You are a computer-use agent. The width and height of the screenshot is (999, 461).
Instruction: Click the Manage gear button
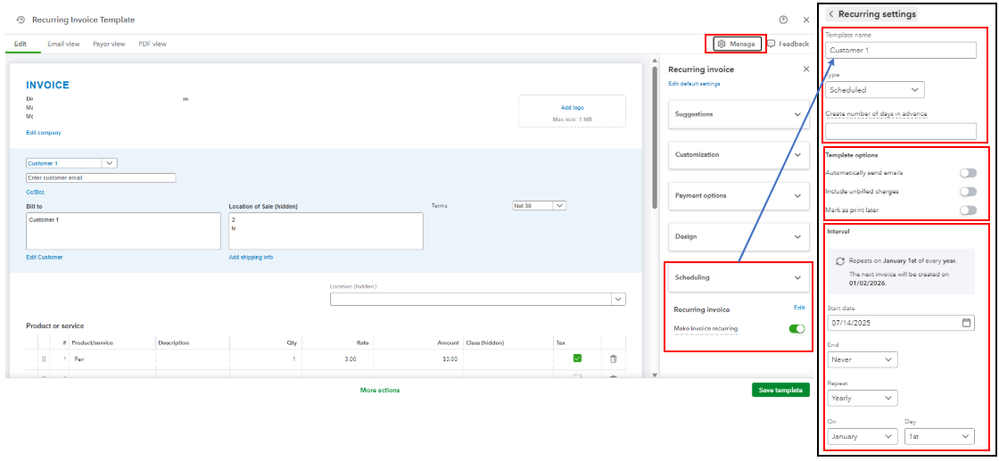(x=737, y=44)
